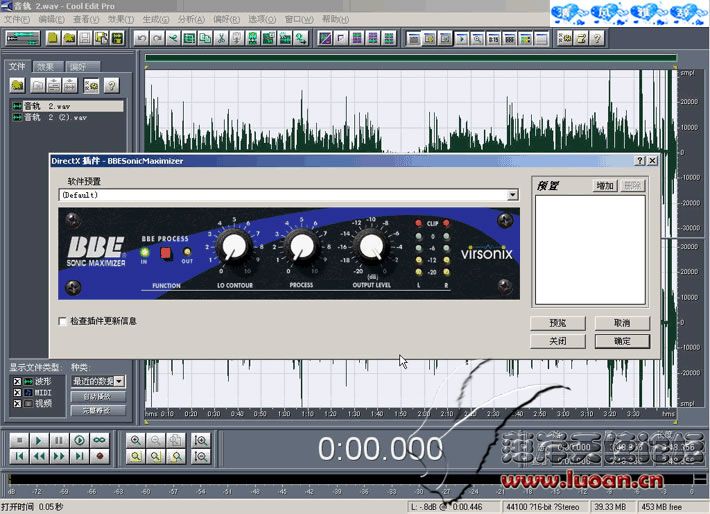
Task: Click the circled Play to End button
Action: [79, 440]
